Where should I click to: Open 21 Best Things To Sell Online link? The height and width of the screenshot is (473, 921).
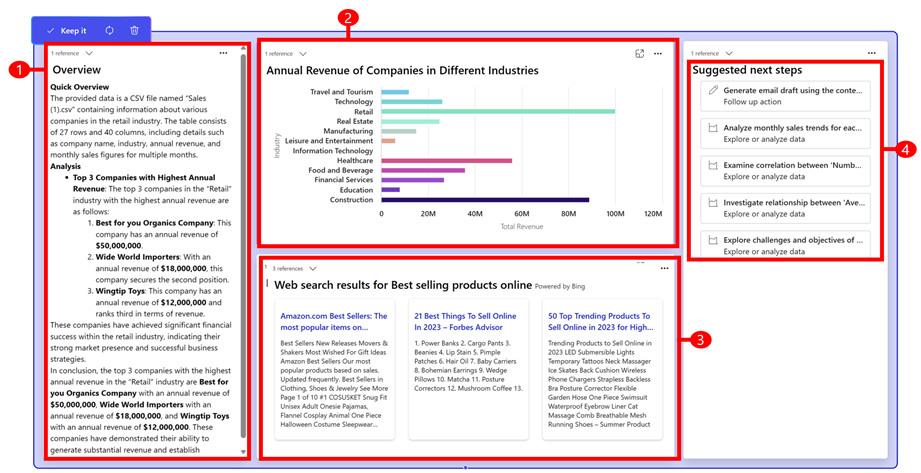(x=465, y=321)
